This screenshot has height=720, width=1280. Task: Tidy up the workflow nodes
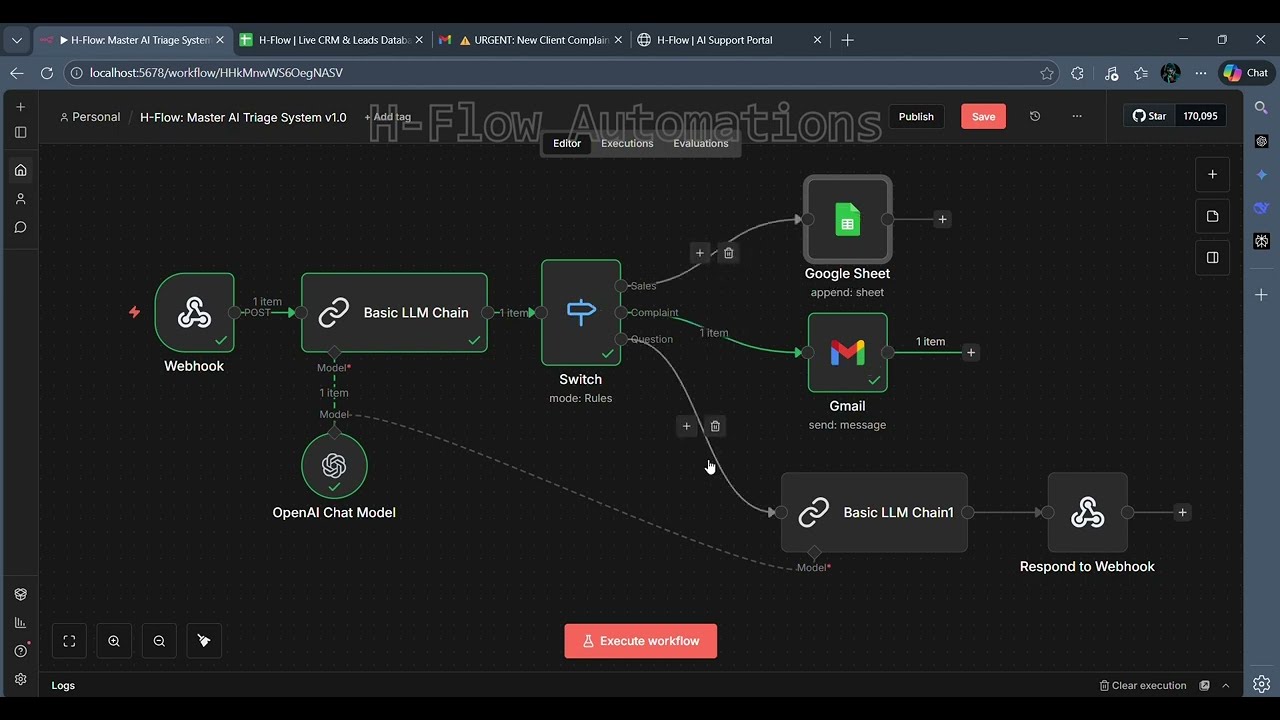(204, 641)
